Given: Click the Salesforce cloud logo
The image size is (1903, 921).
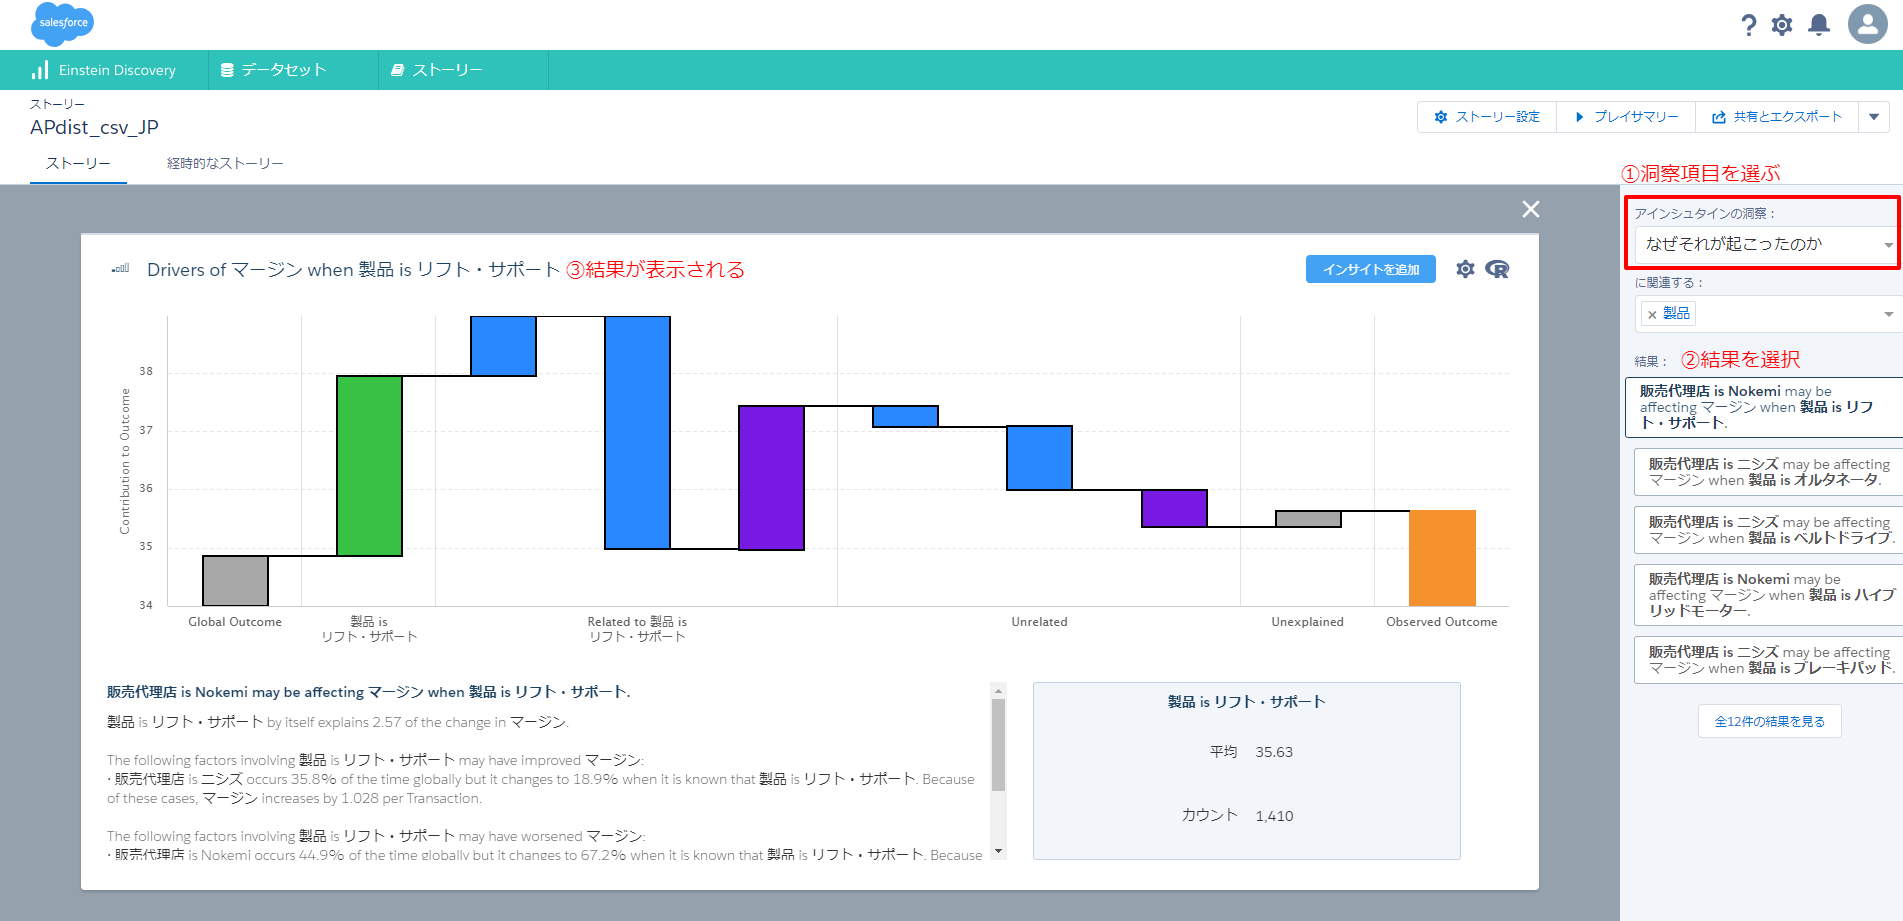Looking at the screenshot, I should pos(62,23).
